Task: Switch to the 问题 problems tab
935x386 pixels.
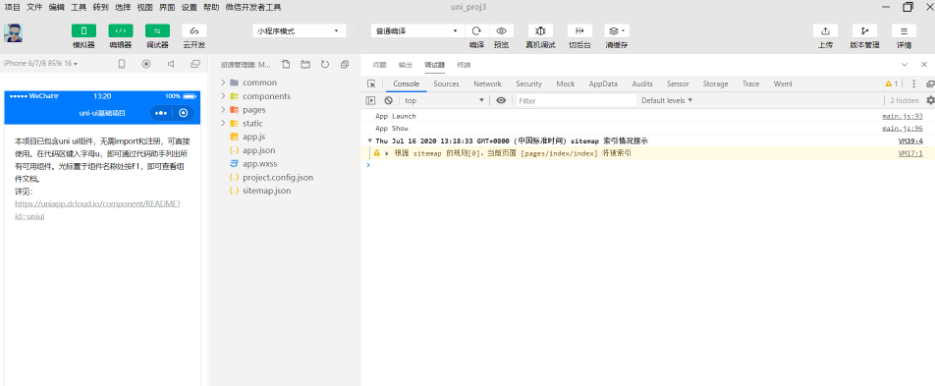Action: pos(380,64)
